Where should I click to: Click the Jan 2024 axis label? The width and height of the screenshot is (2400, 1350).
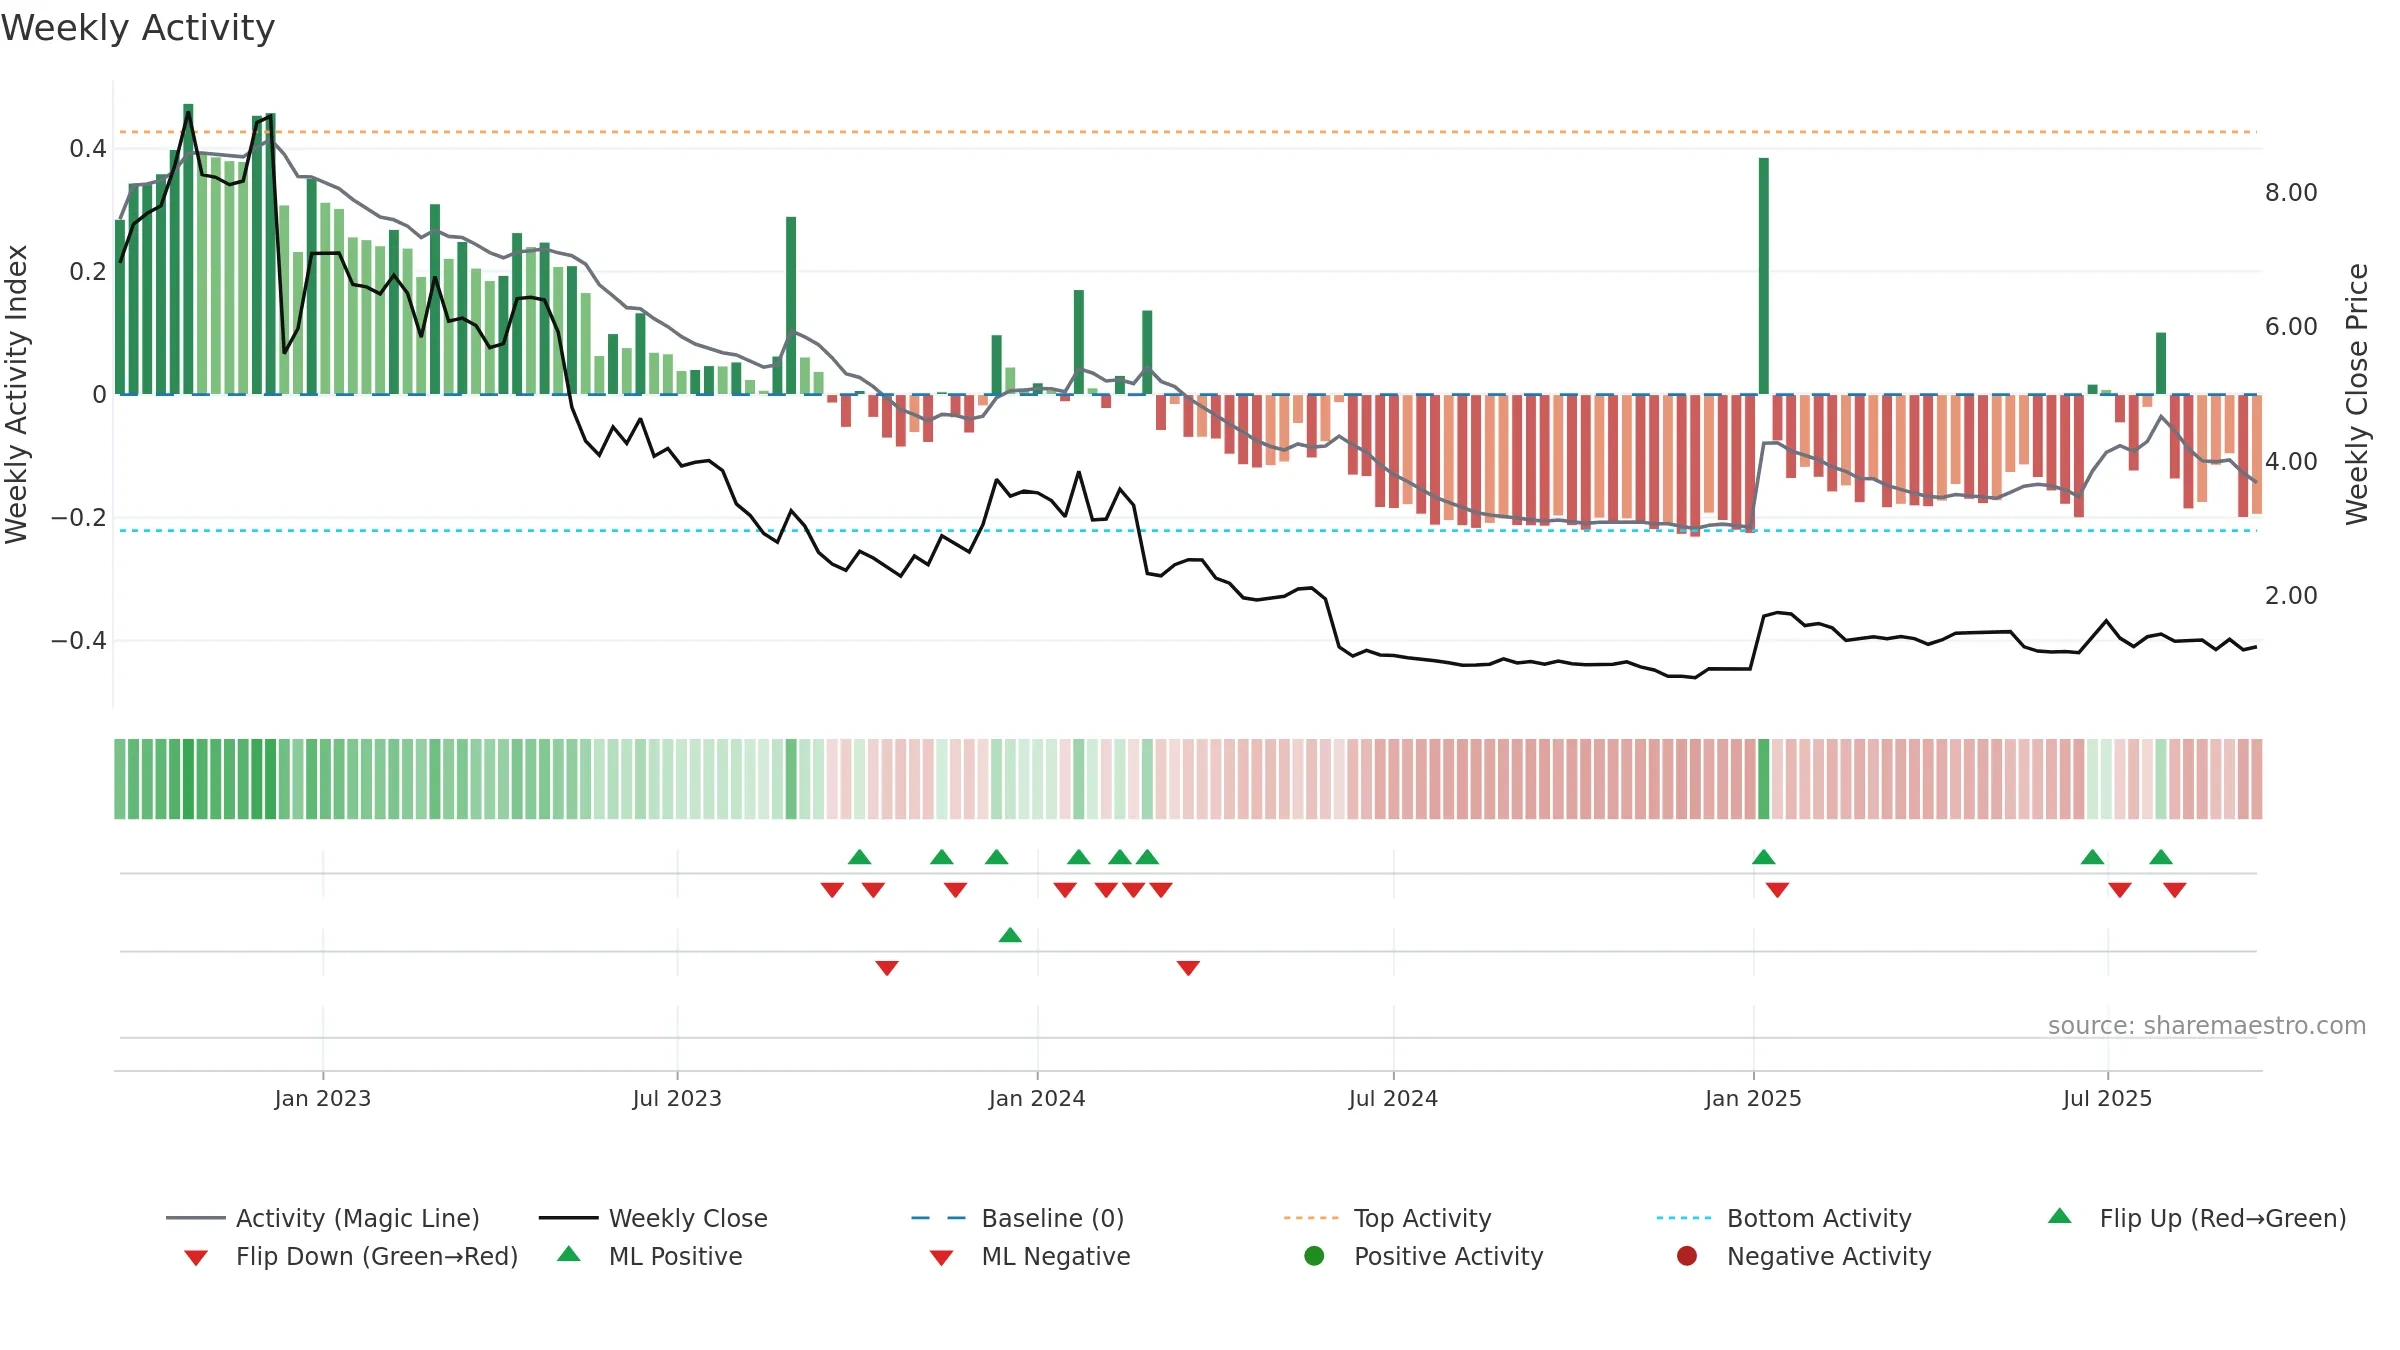click(1037, 1098)
